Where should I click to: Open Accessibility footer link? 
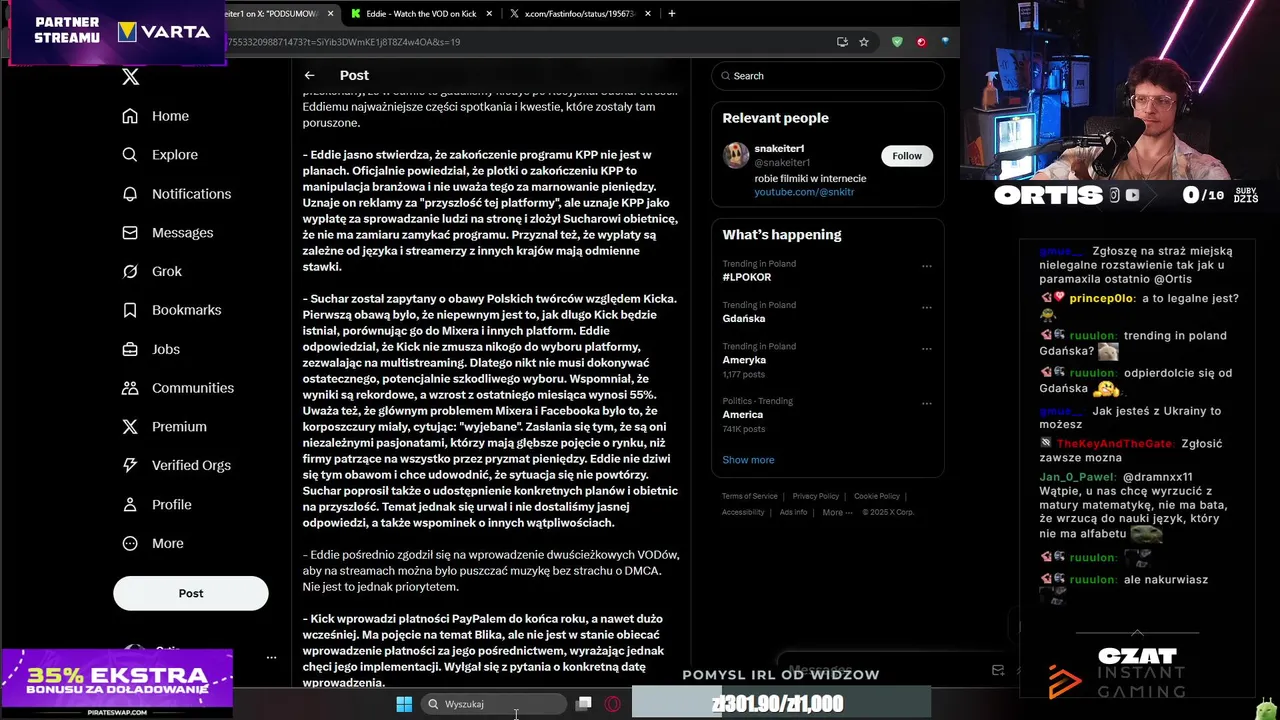point(743,512)
